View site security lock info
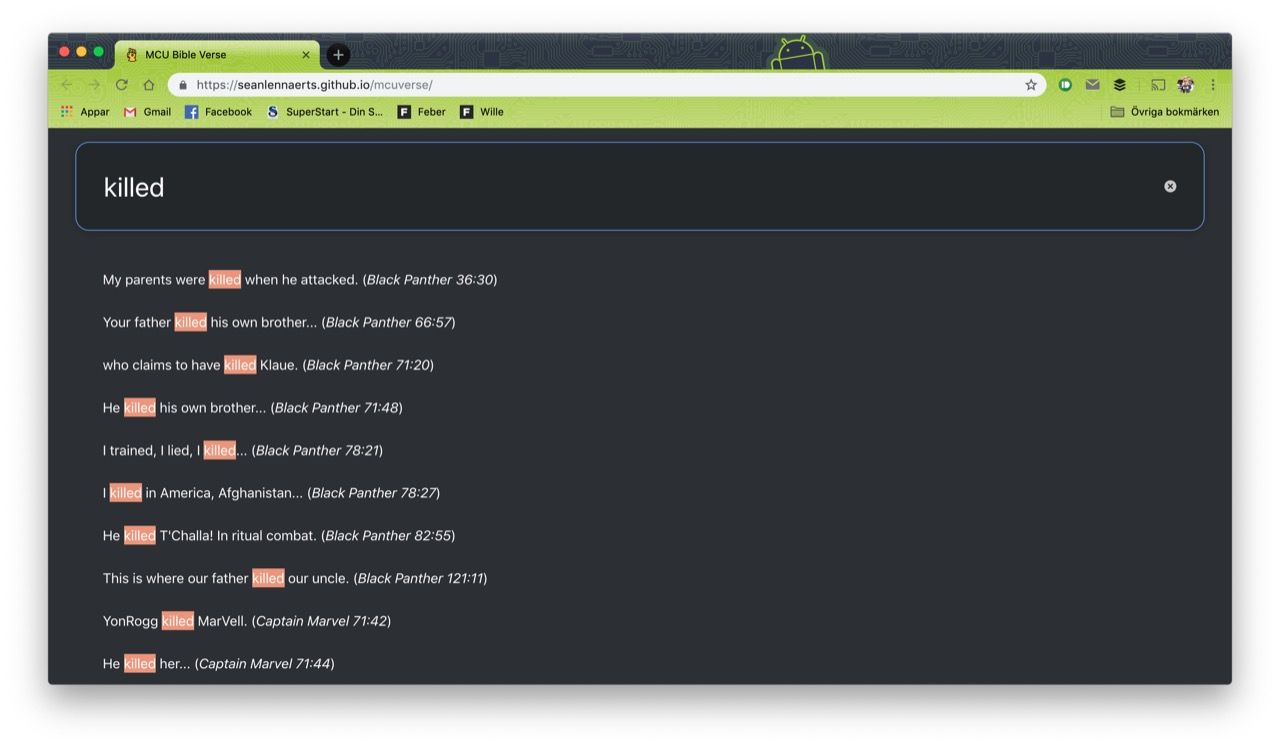Screen dimensions: 1280x748 click(x=182, y=85)
